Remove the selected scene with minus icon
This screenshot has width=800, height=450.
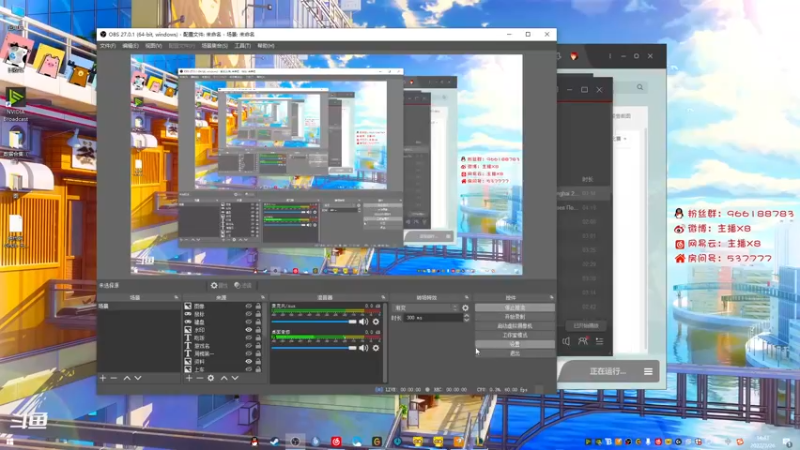pyautogui.click(x=114, y=378)
